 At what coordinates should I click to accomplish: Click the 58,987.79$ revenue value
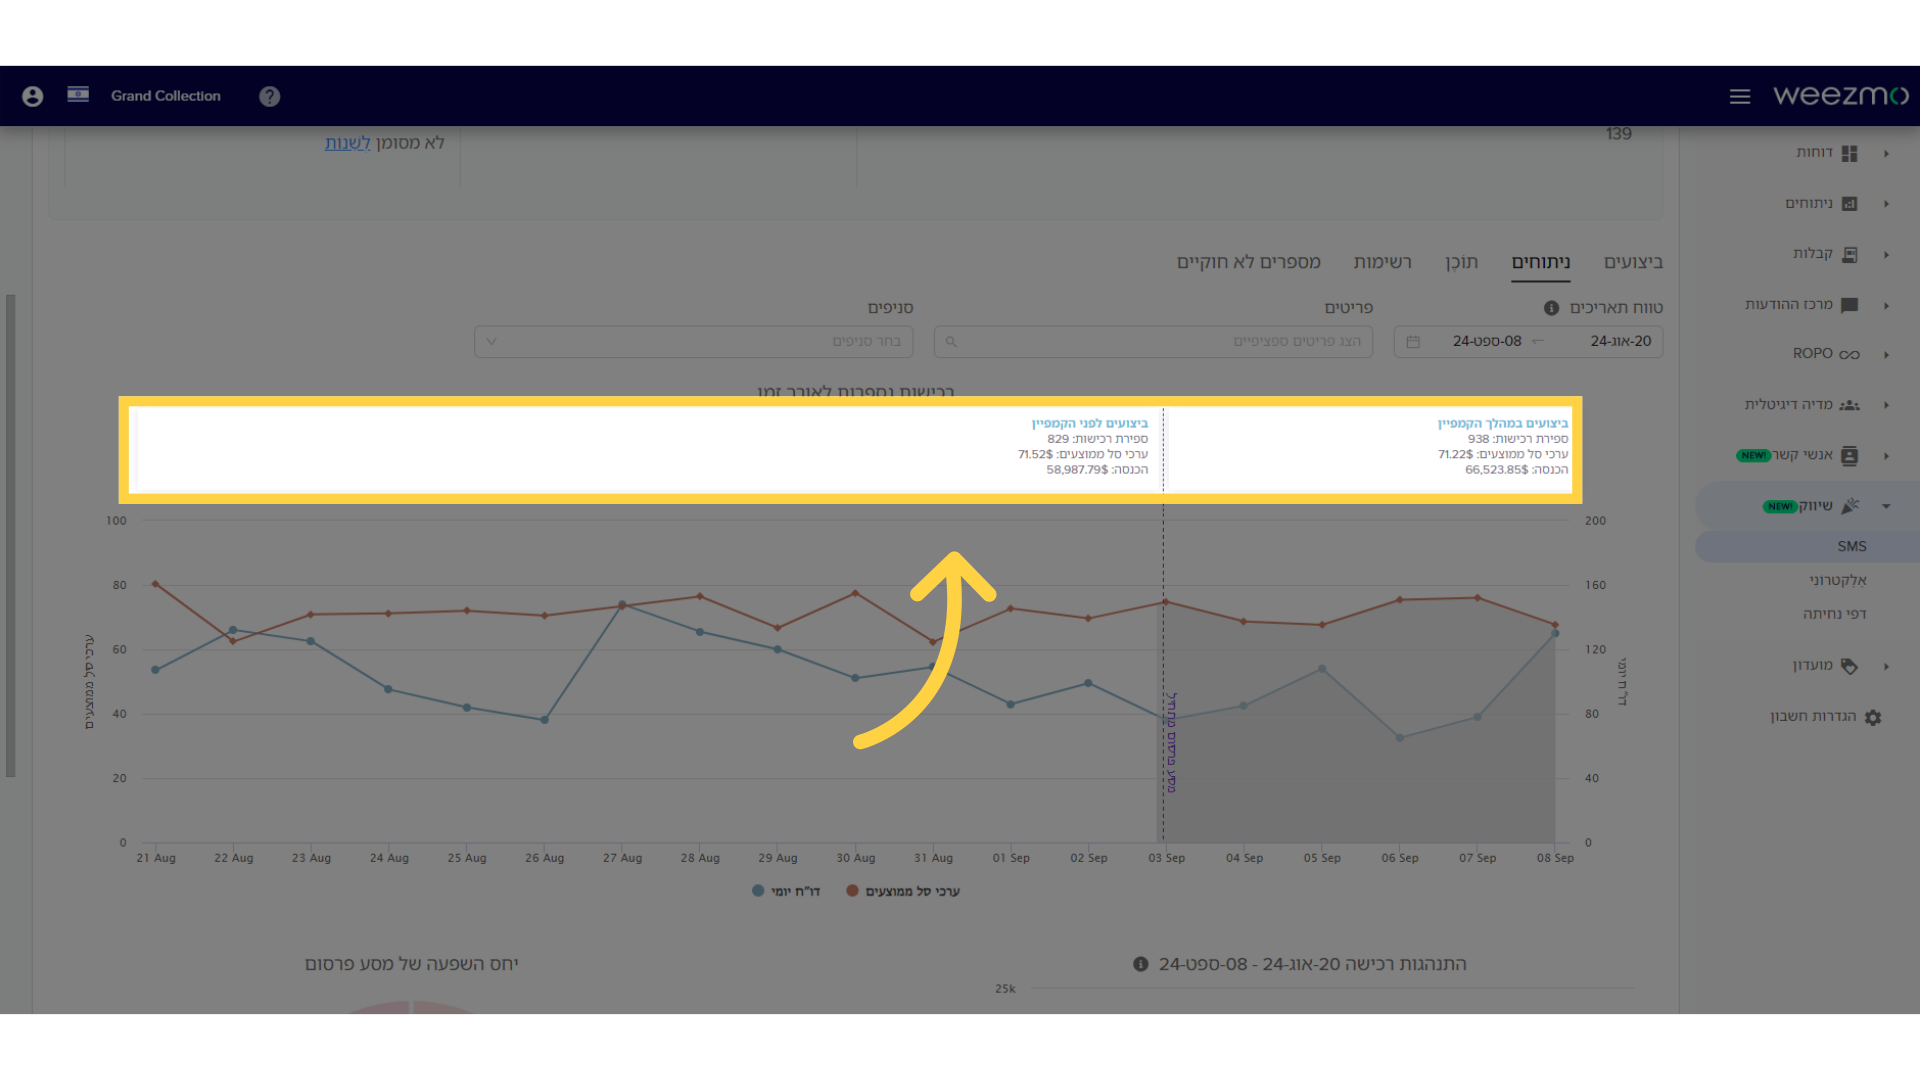pos(1077,470)
